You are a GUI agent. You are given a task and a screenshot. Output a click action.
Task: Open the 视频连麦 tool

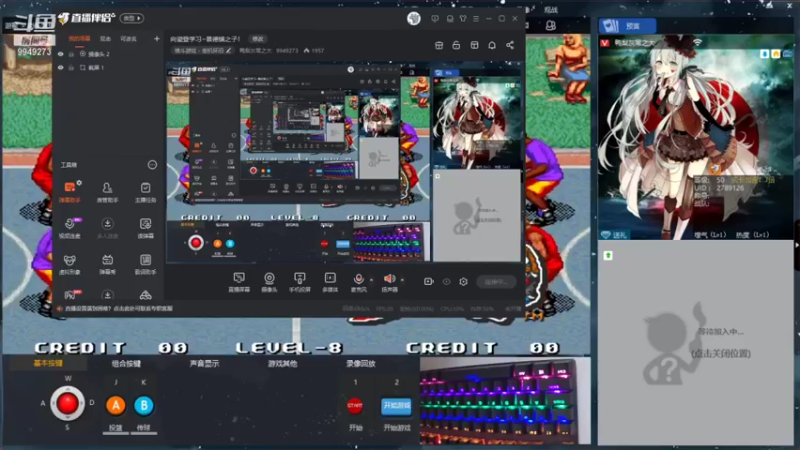(x=69, y=228)
